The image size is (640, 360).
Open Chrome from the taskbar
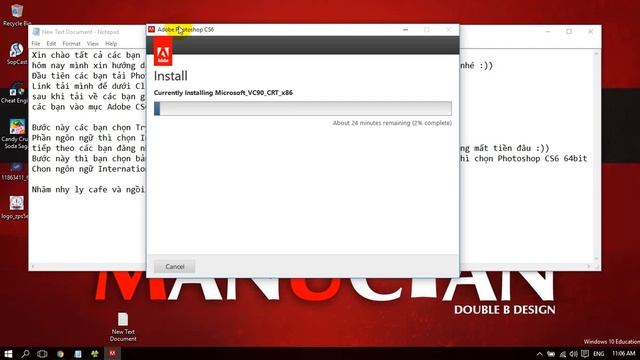pyautogui.click(x=60, y=353)
